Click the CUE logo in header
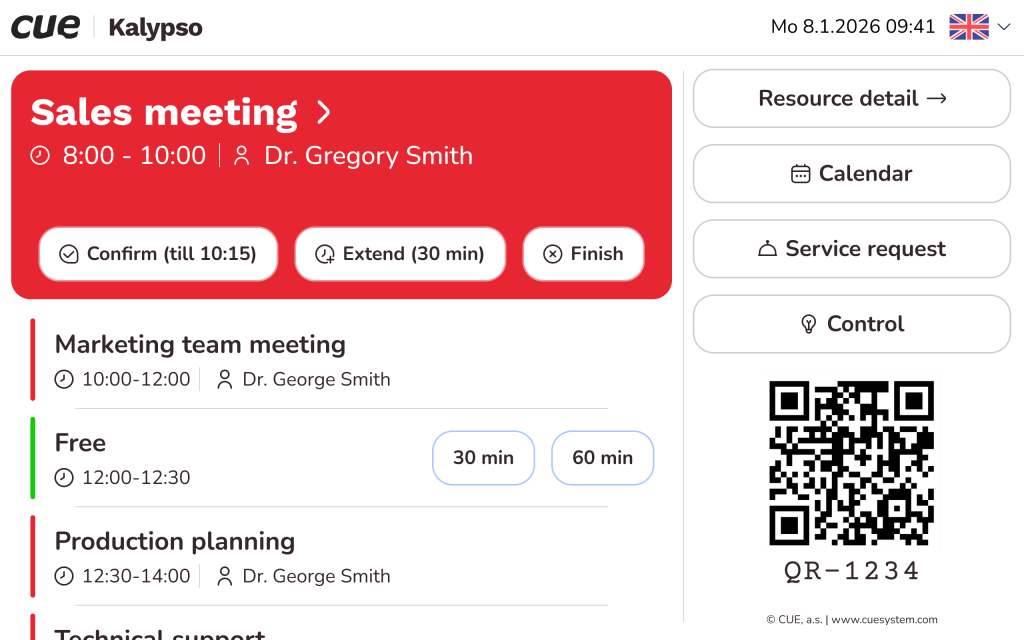Image resolution: width=1024 pixels, height=640 pixels. click(45, 27)
